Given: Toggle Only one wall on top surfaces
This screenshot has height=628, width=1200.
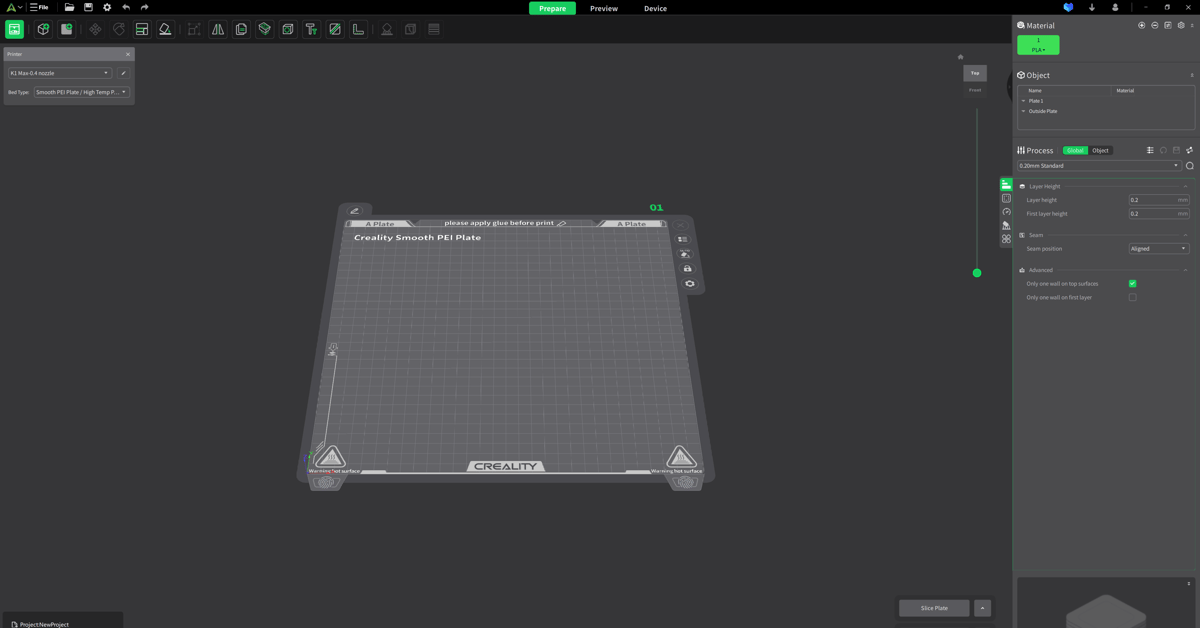Looking at the screenshot, I should point(1132,283).
